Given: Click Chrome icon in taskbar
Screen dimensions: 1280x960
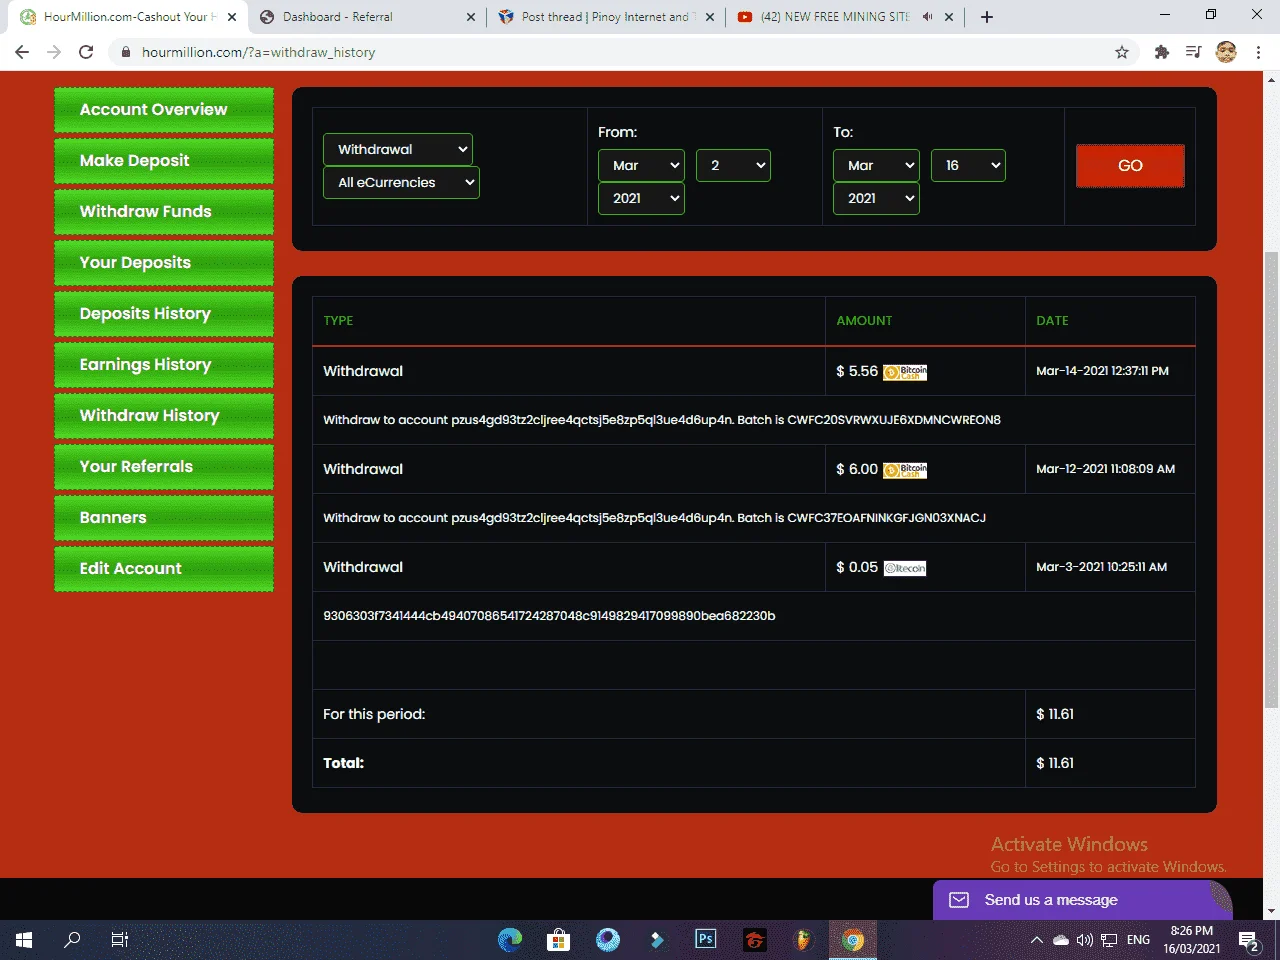Looking at the screenshot, I should 853,940.
